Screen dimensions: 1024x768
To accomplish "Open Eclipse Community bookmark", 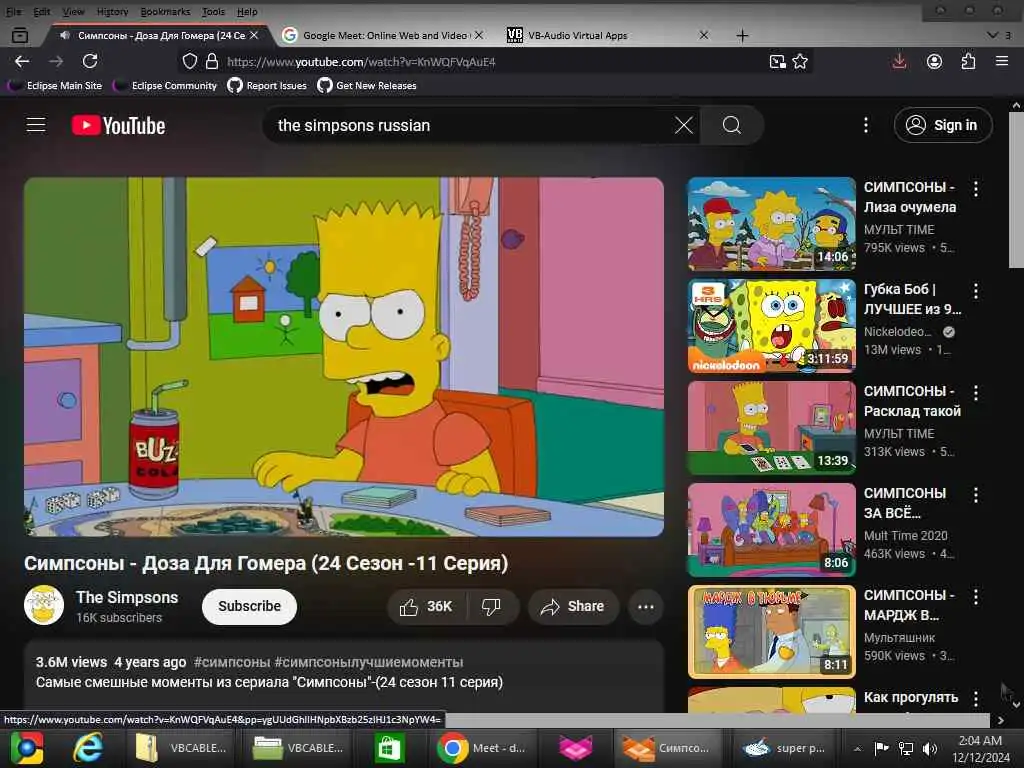I will tap(165, 86).
